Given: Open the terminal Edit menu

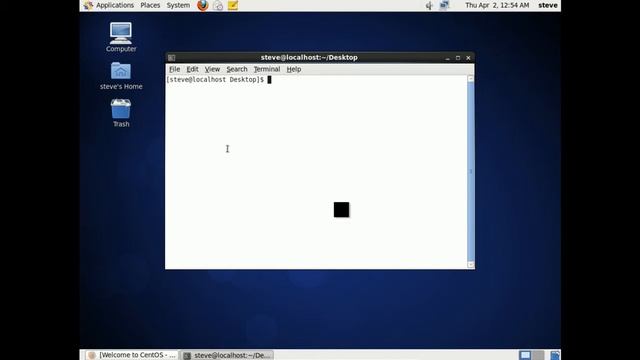Looking at the screenshot, I should [192, 69].
